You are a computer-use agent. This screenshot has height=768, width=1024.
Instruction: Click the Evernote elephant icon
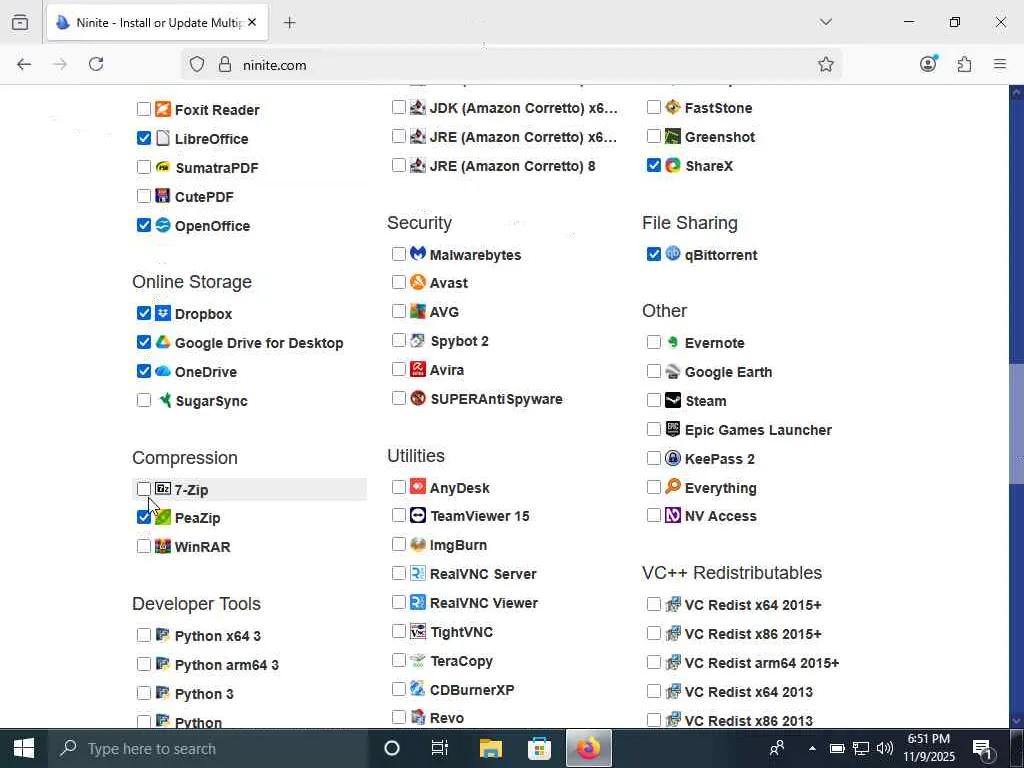[673, 342]
